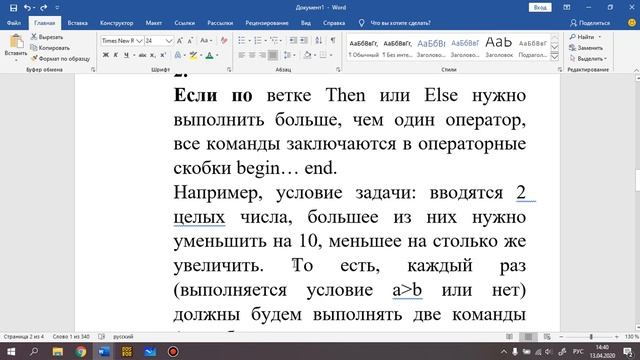Open the Выделить select dropdown
This screenshot has height=360, width=640.
(588, 58)
